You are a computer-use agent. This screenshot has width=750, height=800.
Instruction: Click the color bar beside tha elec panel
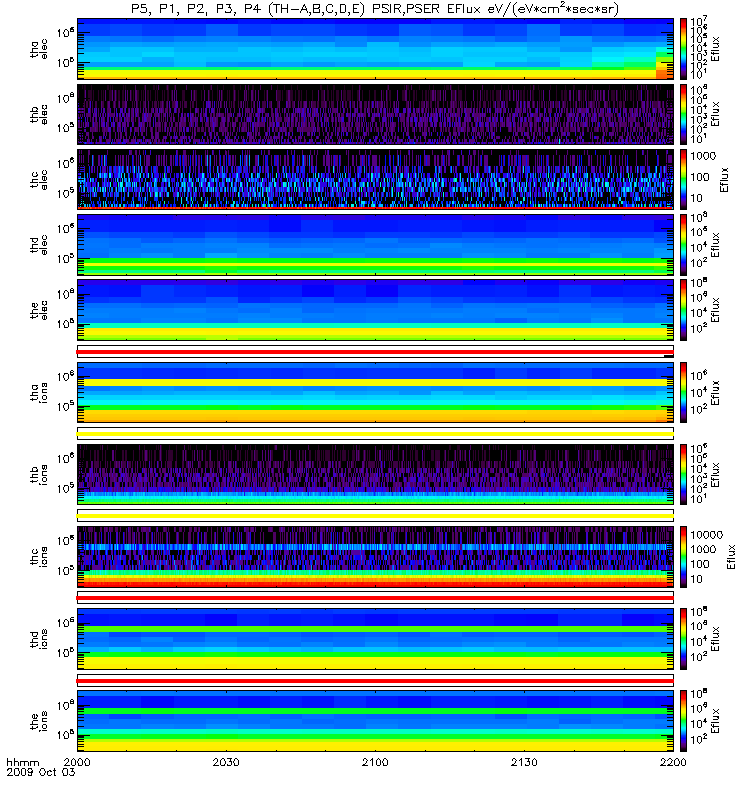pos(683,49)
